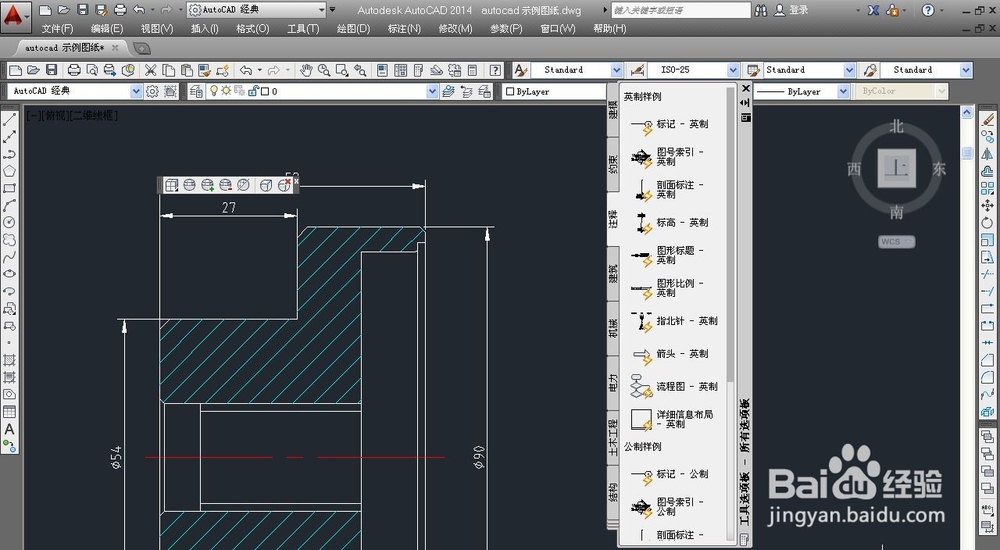Toggle layer 0 freeze sun icon

226,91
